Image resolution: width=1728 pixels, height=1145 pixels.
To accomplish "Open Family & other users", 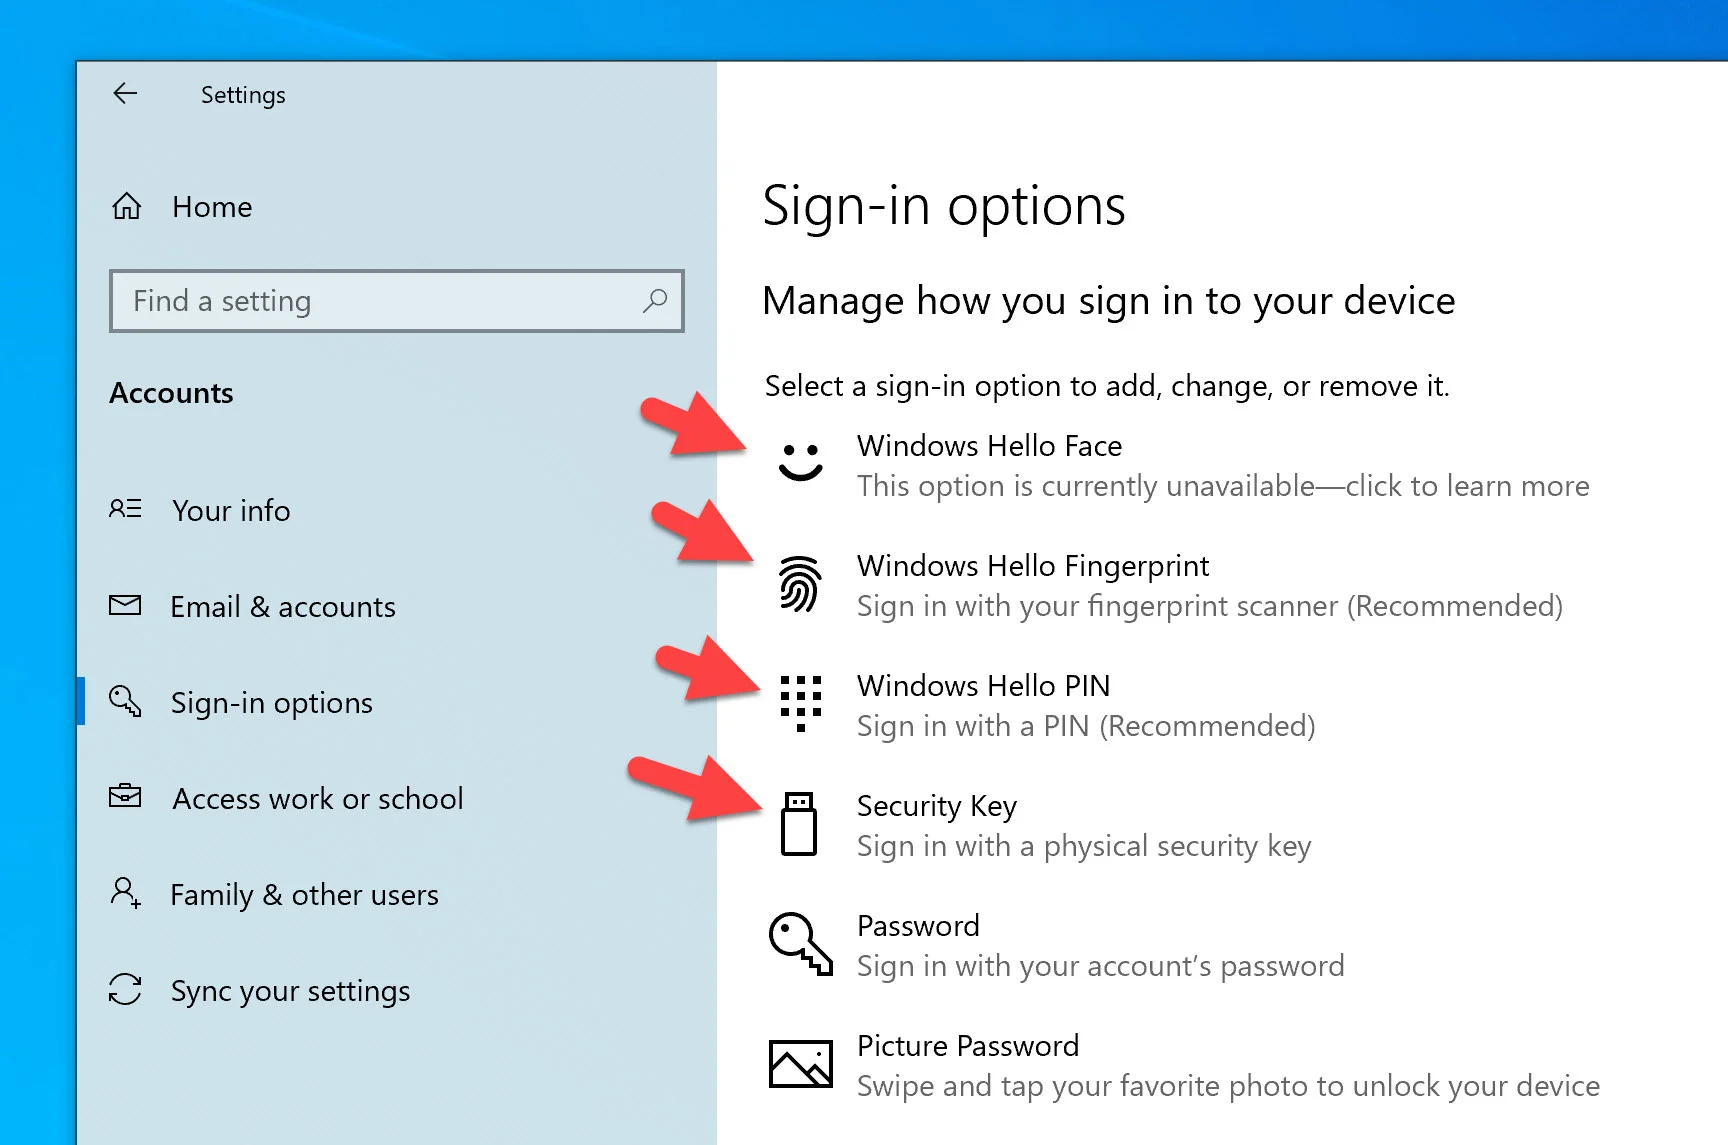I will 396,894.
